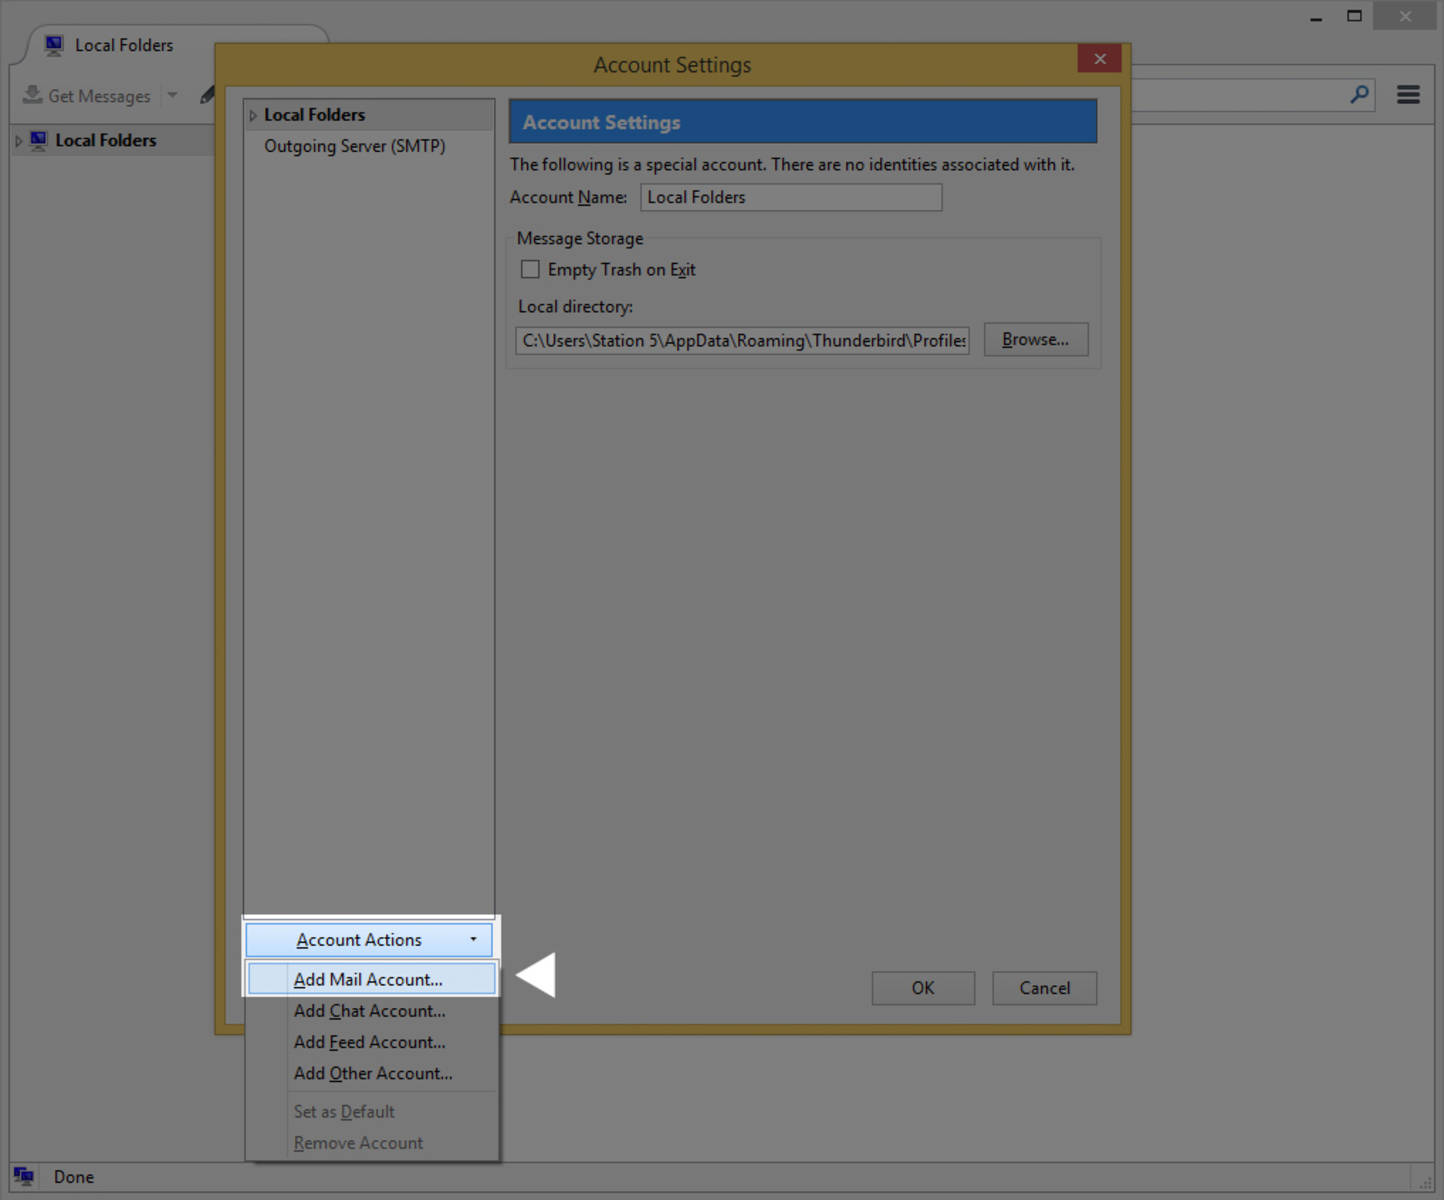
Task: Click the Local Folders tab computer icon
Action: pos(55,45)
